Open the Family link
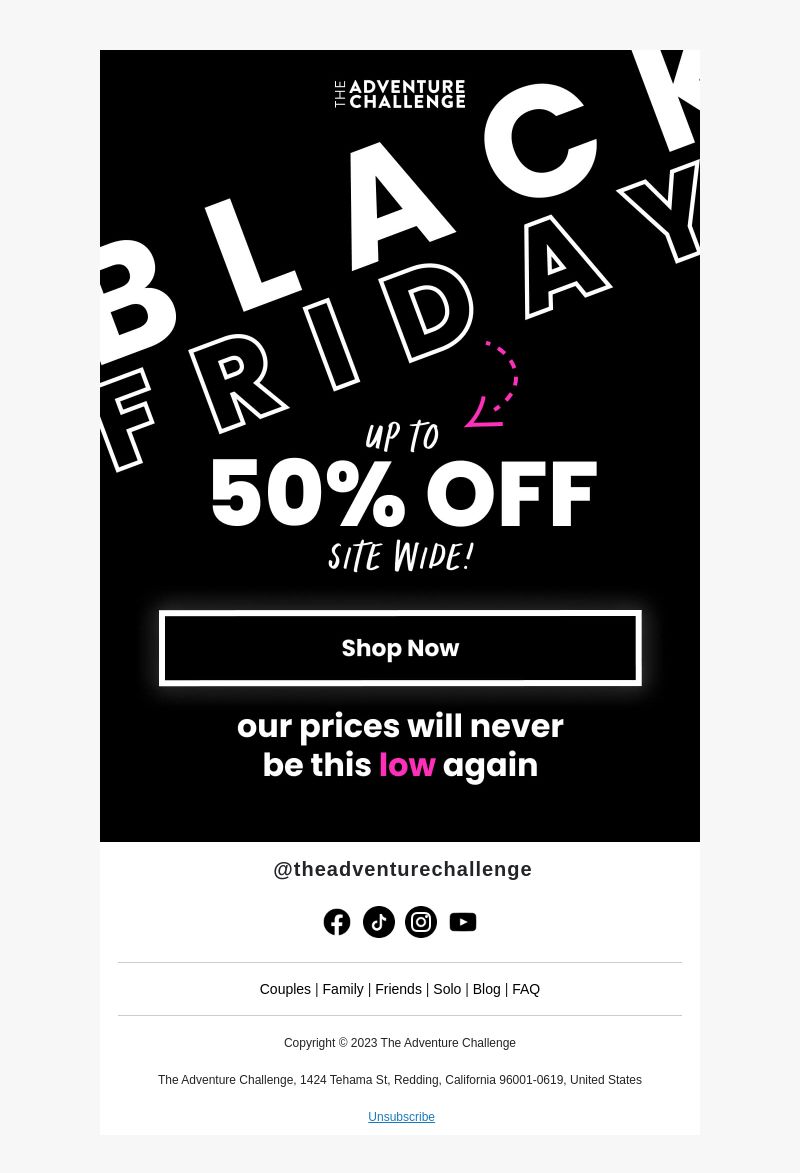The image size is (800, 1173). click(x=343, y=989)
